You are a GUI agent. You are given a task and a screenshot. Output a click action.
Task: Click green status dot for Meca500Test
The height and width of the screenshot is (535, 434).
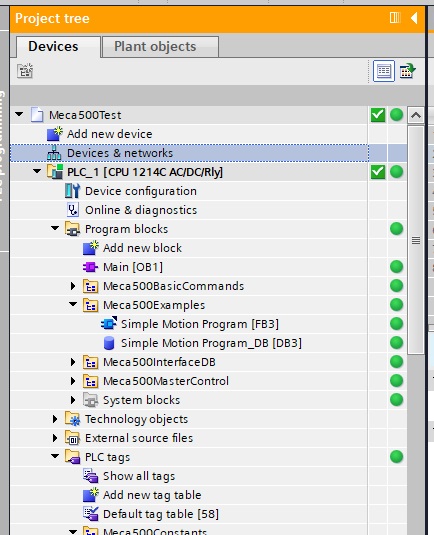pyautogui.click(x=396, y=115)
